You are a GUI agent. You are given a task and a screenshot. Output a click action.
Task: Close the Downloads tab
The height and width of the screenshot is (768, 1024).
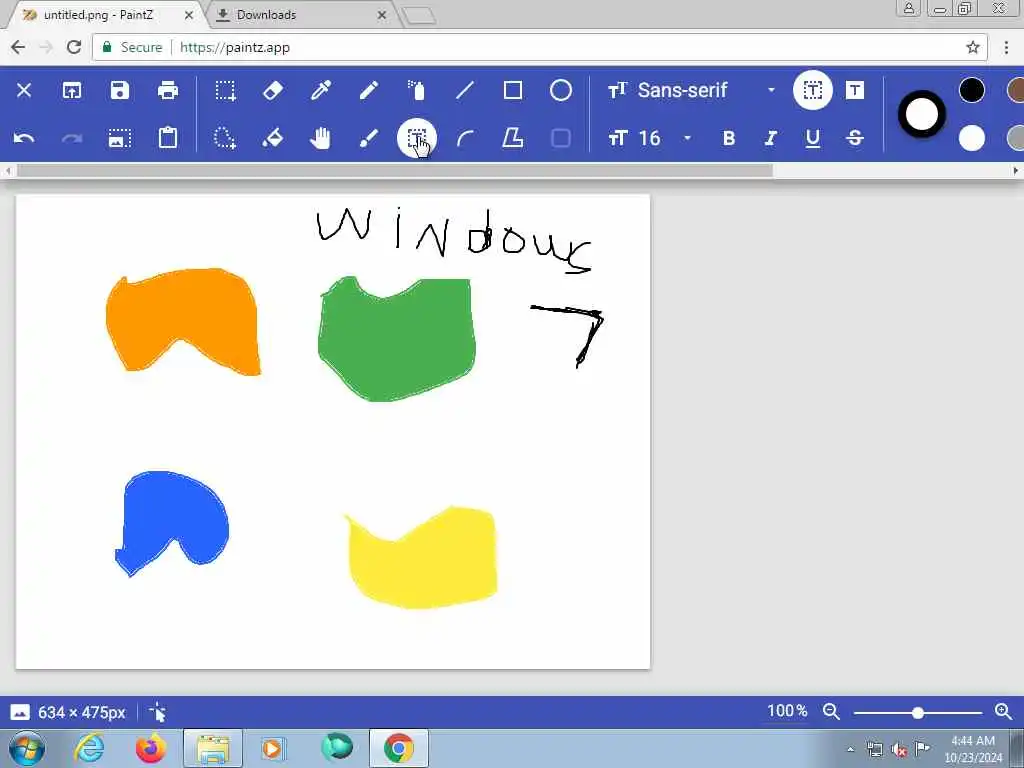(x=382, y=15)
